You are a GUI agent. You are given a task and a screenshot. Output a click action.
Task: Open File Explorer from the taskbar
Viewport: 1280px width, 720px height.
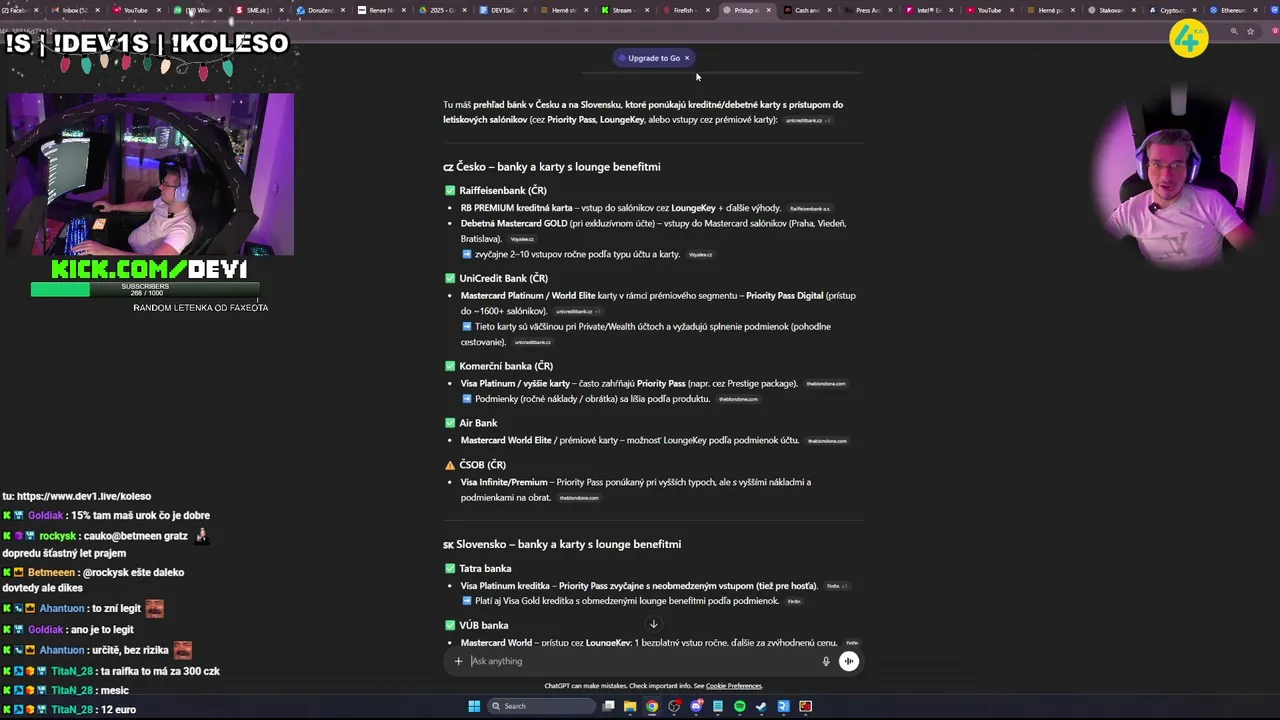click(630, 706)
